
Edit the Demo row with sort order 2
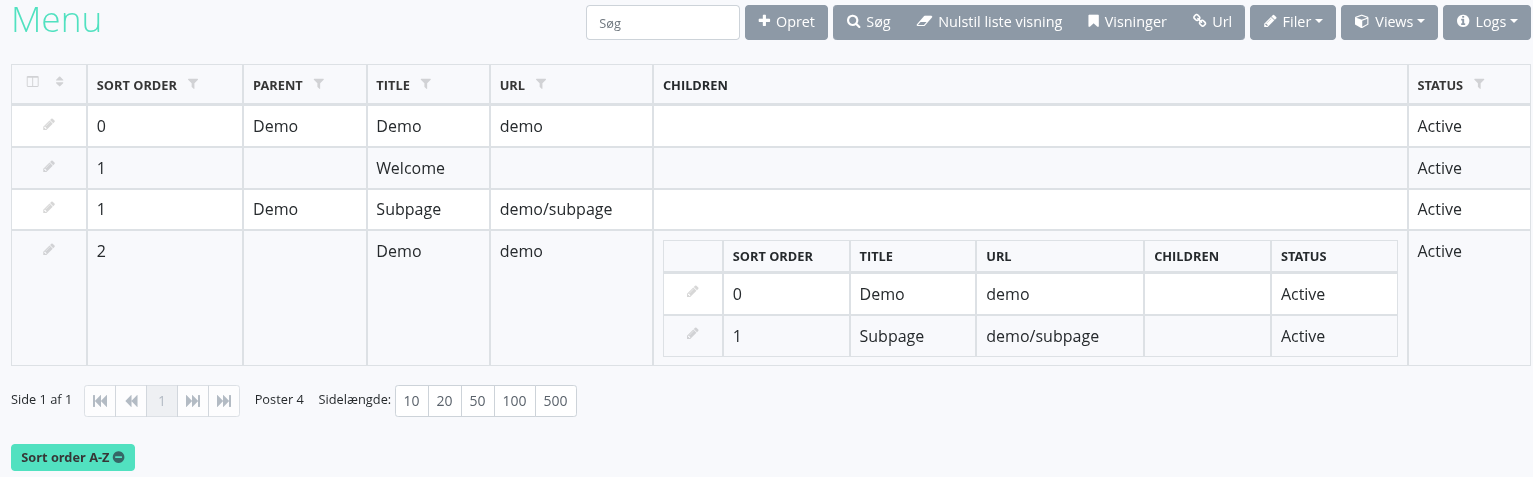point(49,249)
